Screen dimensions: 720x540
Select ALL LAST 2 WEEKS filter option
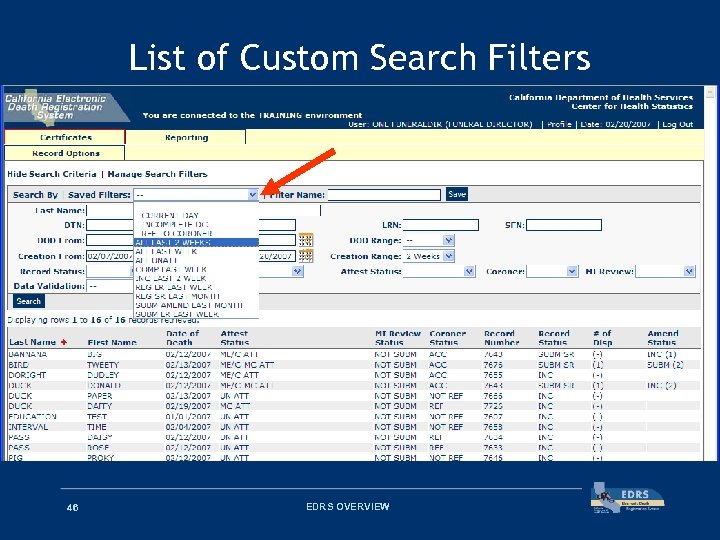click(x=196, y=242)
